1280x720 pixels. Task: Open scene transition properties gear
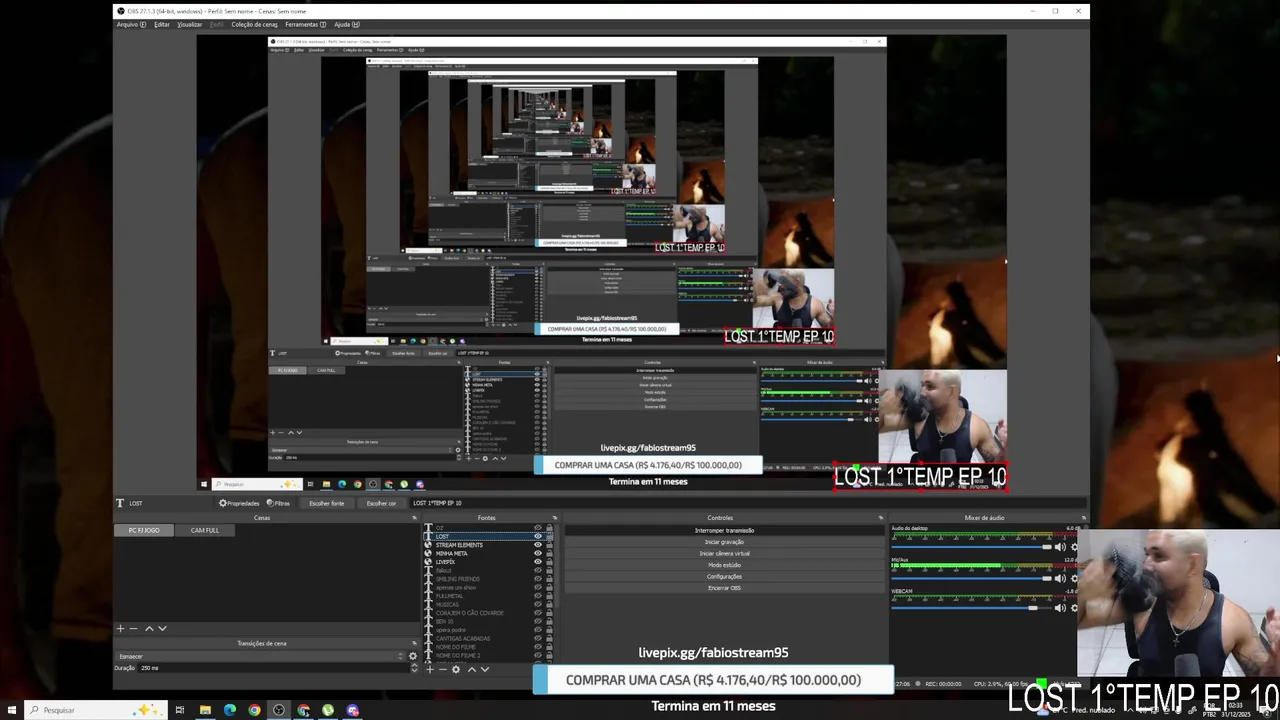(413, 656)
